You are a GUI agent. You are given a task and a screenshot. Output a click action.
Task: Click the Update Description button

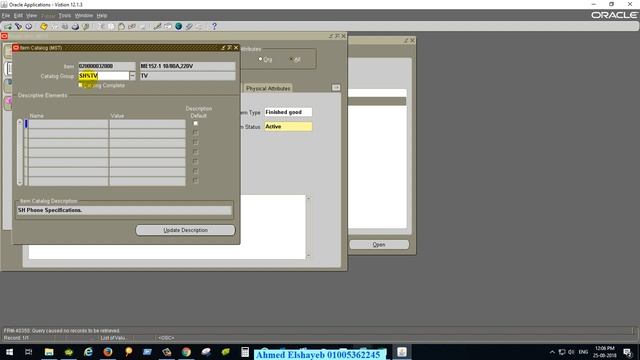[185, 230]
